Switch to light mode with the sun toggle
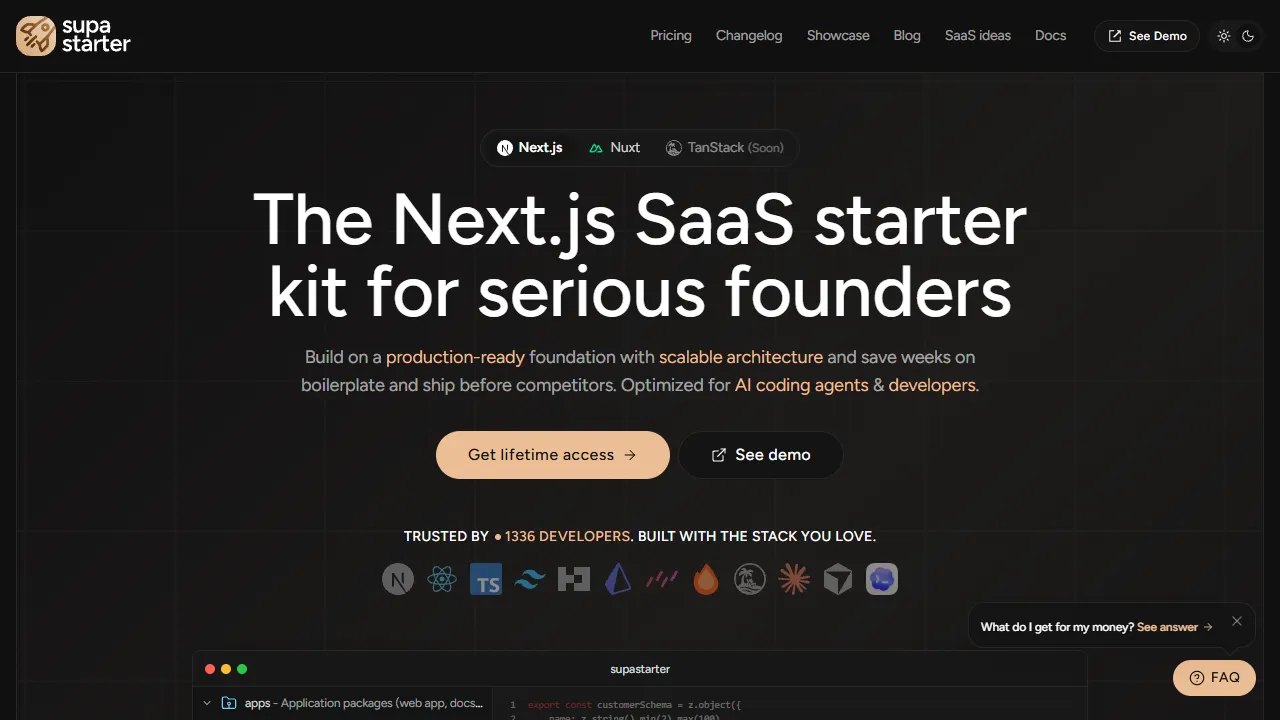Screen dimensions: 1280x720 1223,35
